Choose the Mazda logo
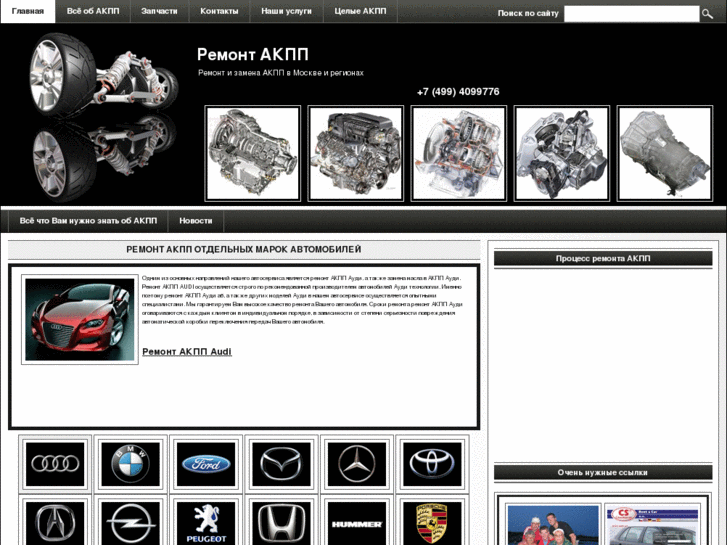The height and width of the screenshot is (545, 727). coord(281,464)
